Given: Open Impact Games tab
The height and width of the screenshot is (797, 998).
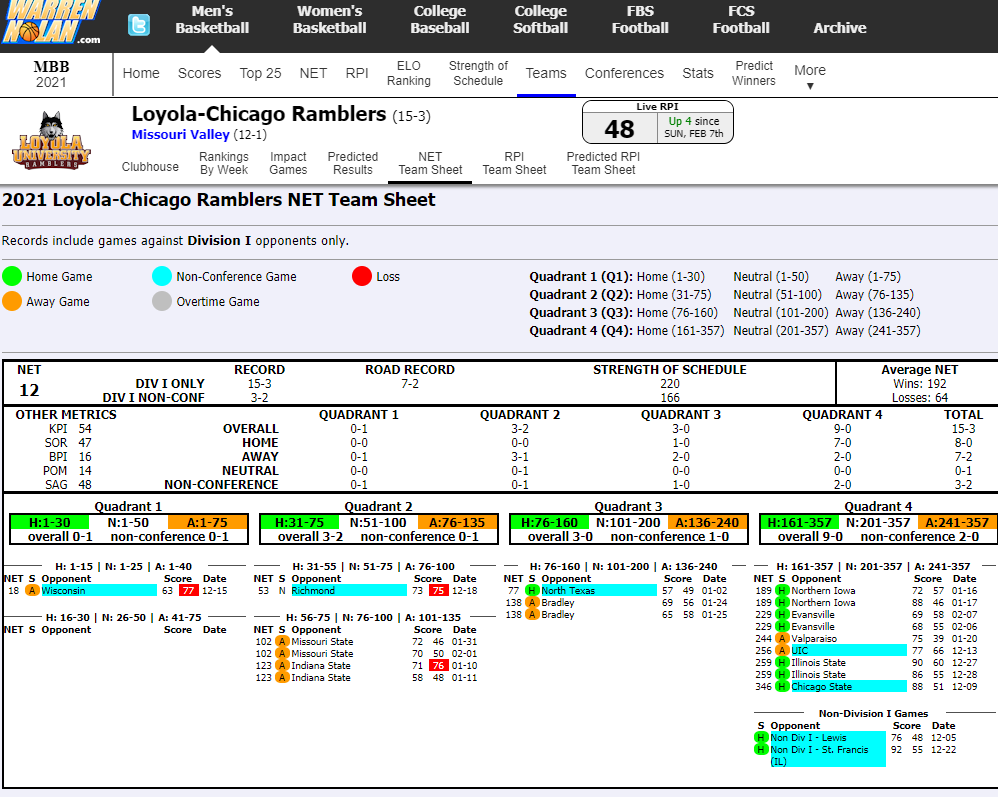Looking at the screenshot, I should [x=288, y=163].
